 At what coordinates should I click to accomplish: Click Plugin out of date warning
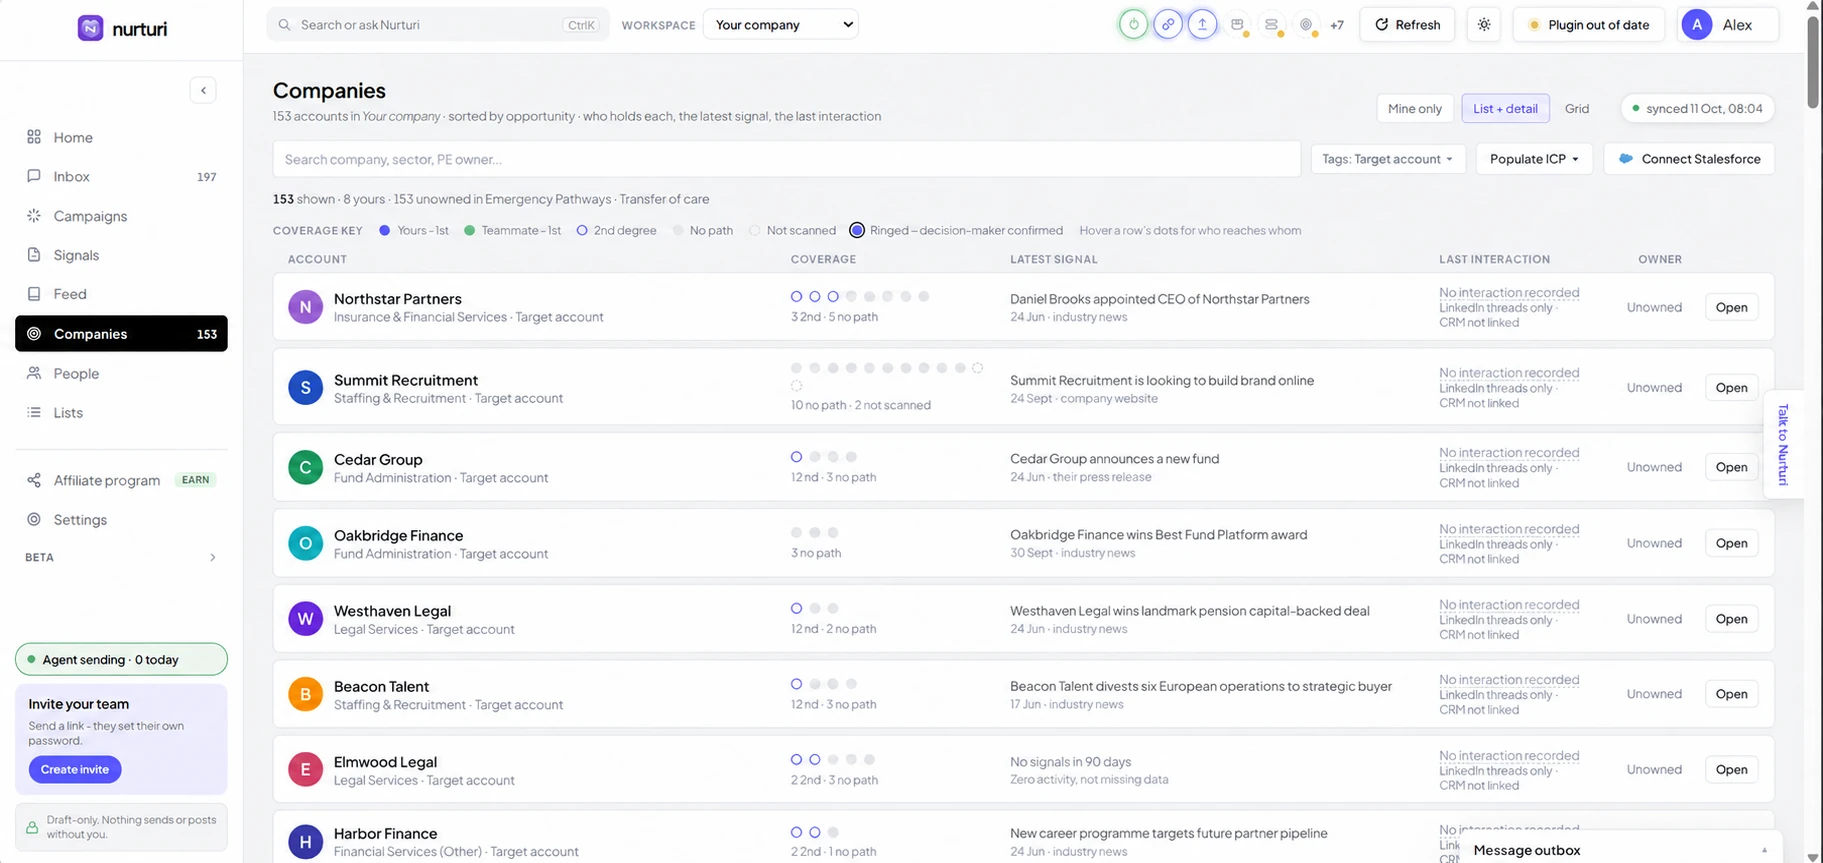(x=1588, y=25)
